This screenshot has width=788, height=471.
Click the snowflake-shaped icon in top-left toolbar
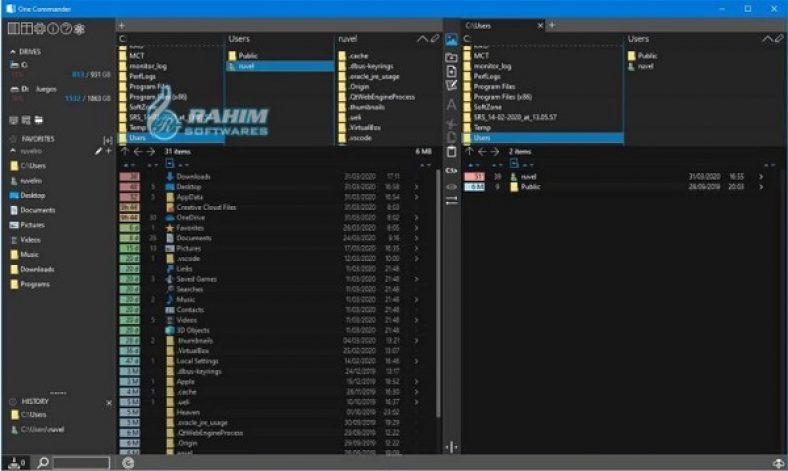(79, 29)
